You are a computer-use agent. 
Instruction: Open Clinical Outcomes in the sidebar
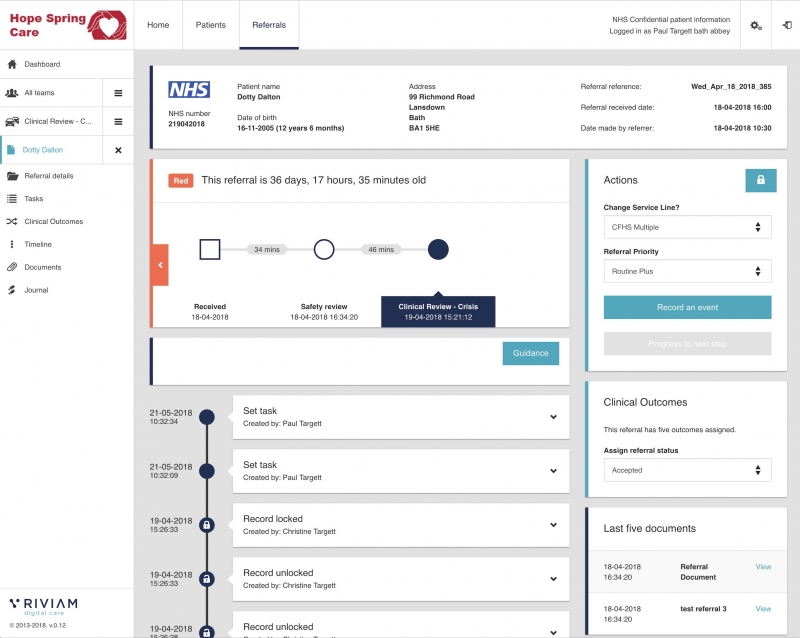(x=54, y=222)
